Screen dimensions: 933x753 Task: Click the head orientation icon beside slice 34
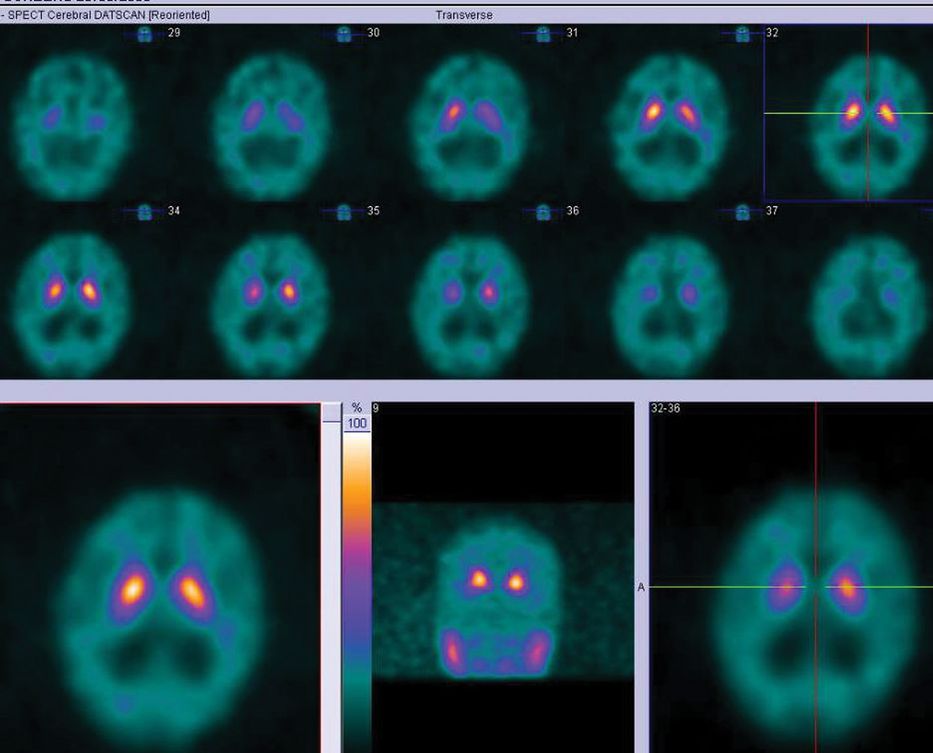tap(145, 212)
